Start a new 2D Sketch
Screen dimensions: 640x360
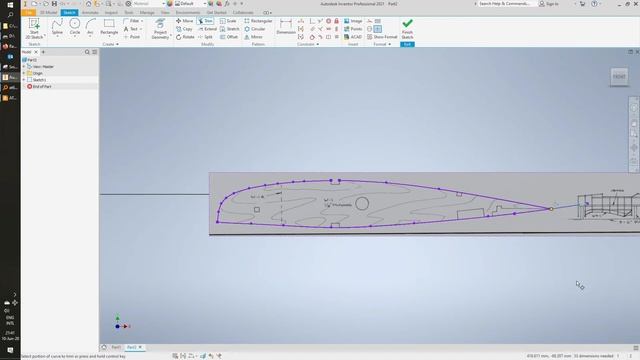click(x=34, y=28)
